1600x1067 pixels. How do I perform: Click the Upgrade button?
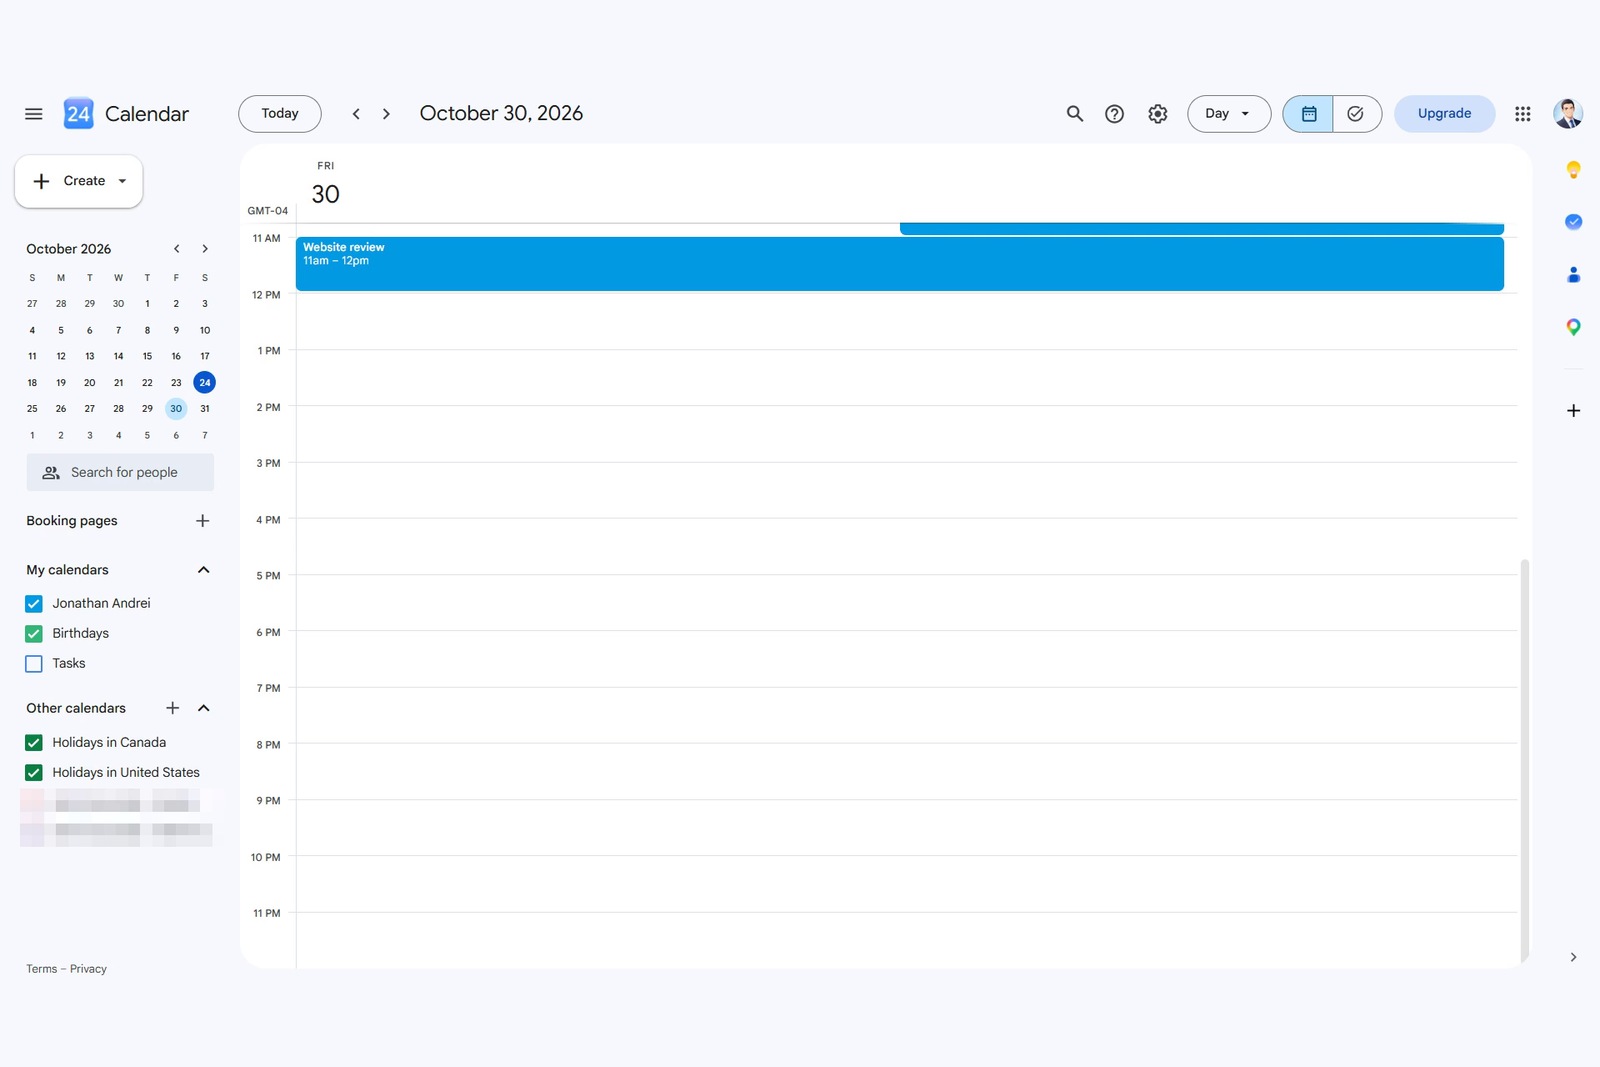[x=1444, y=114]
